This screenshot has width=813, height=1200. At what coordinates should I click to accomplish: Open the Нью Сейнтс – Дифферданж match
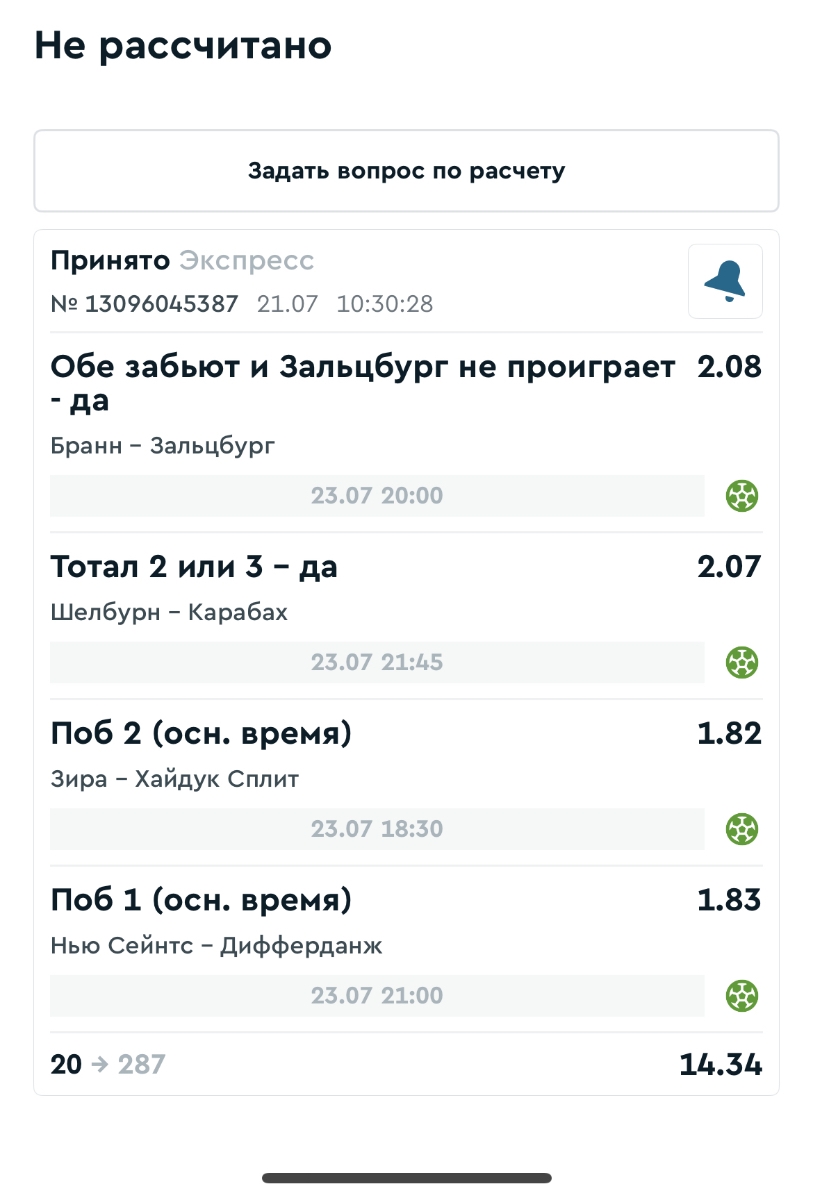point(216,946)
